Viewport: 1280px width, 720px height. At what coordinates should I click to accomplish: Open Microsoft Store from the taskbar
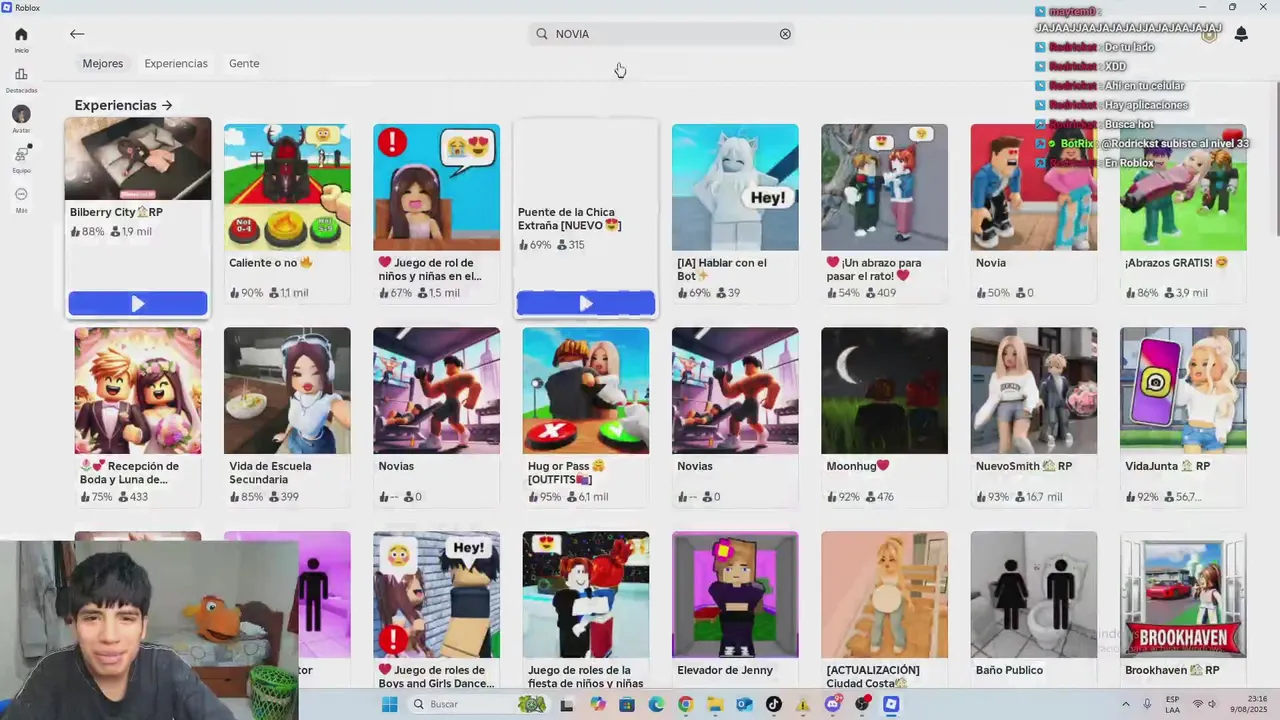(627, 705)
